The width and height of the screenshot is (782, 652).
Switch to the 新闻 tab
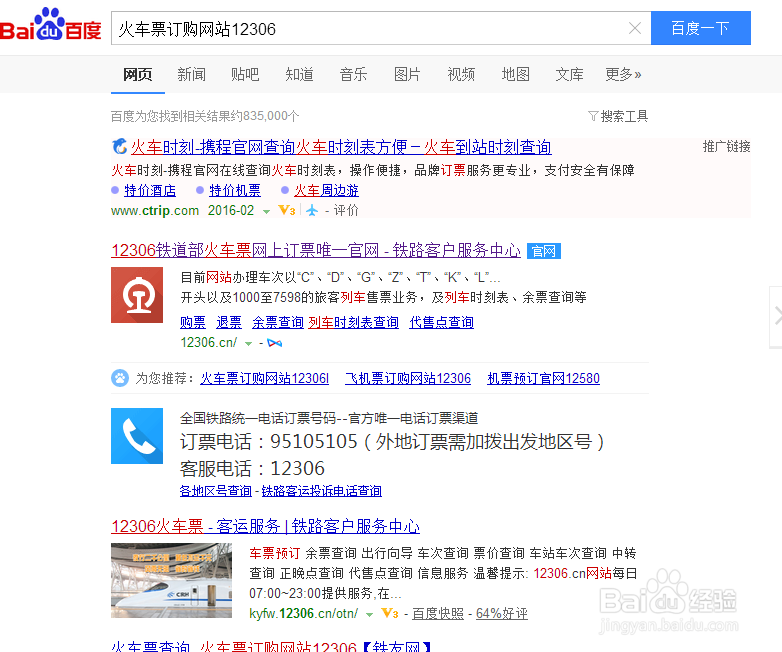[x=192, y=74]
